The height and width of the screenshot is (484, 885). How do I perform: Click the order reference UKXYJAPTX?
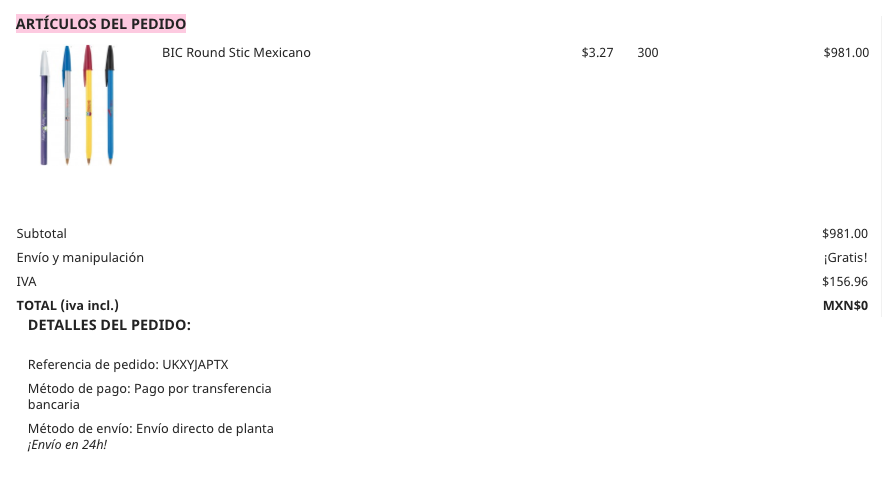(195, 364)
